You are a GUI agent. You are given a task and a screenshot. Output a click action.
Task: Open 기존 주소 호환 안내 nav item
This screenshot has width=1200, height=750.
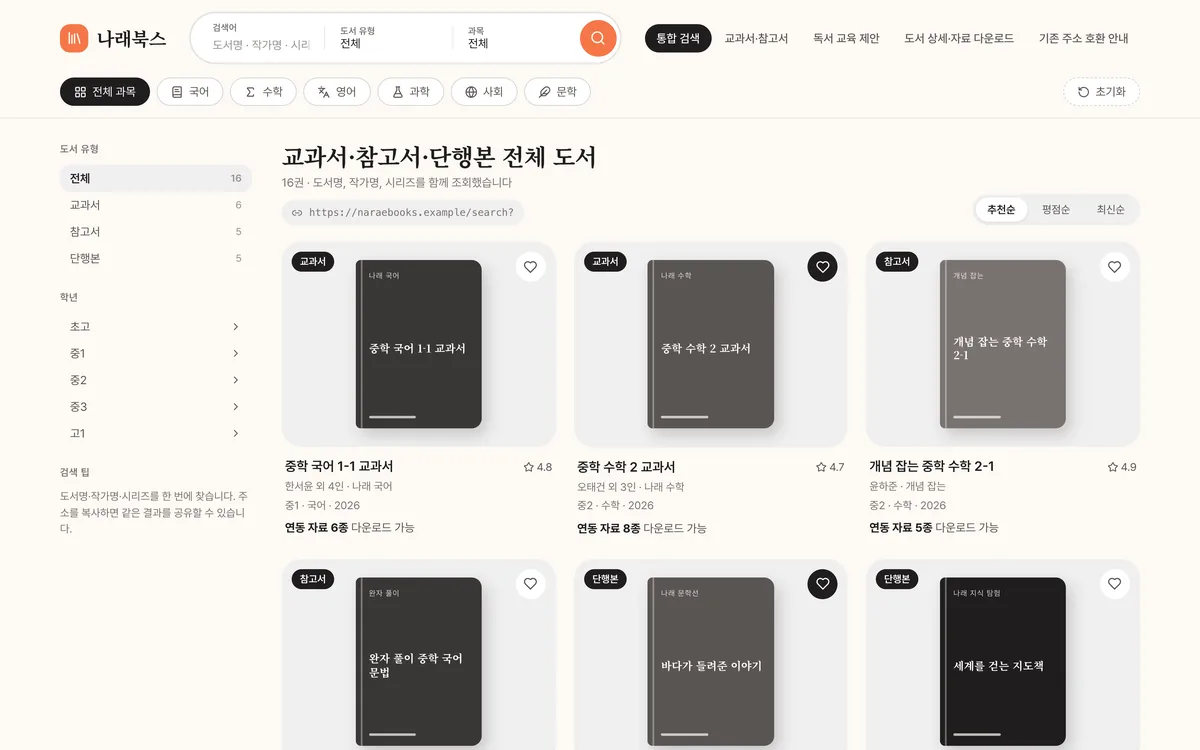pyautogui.click(x=1083, y=38)
